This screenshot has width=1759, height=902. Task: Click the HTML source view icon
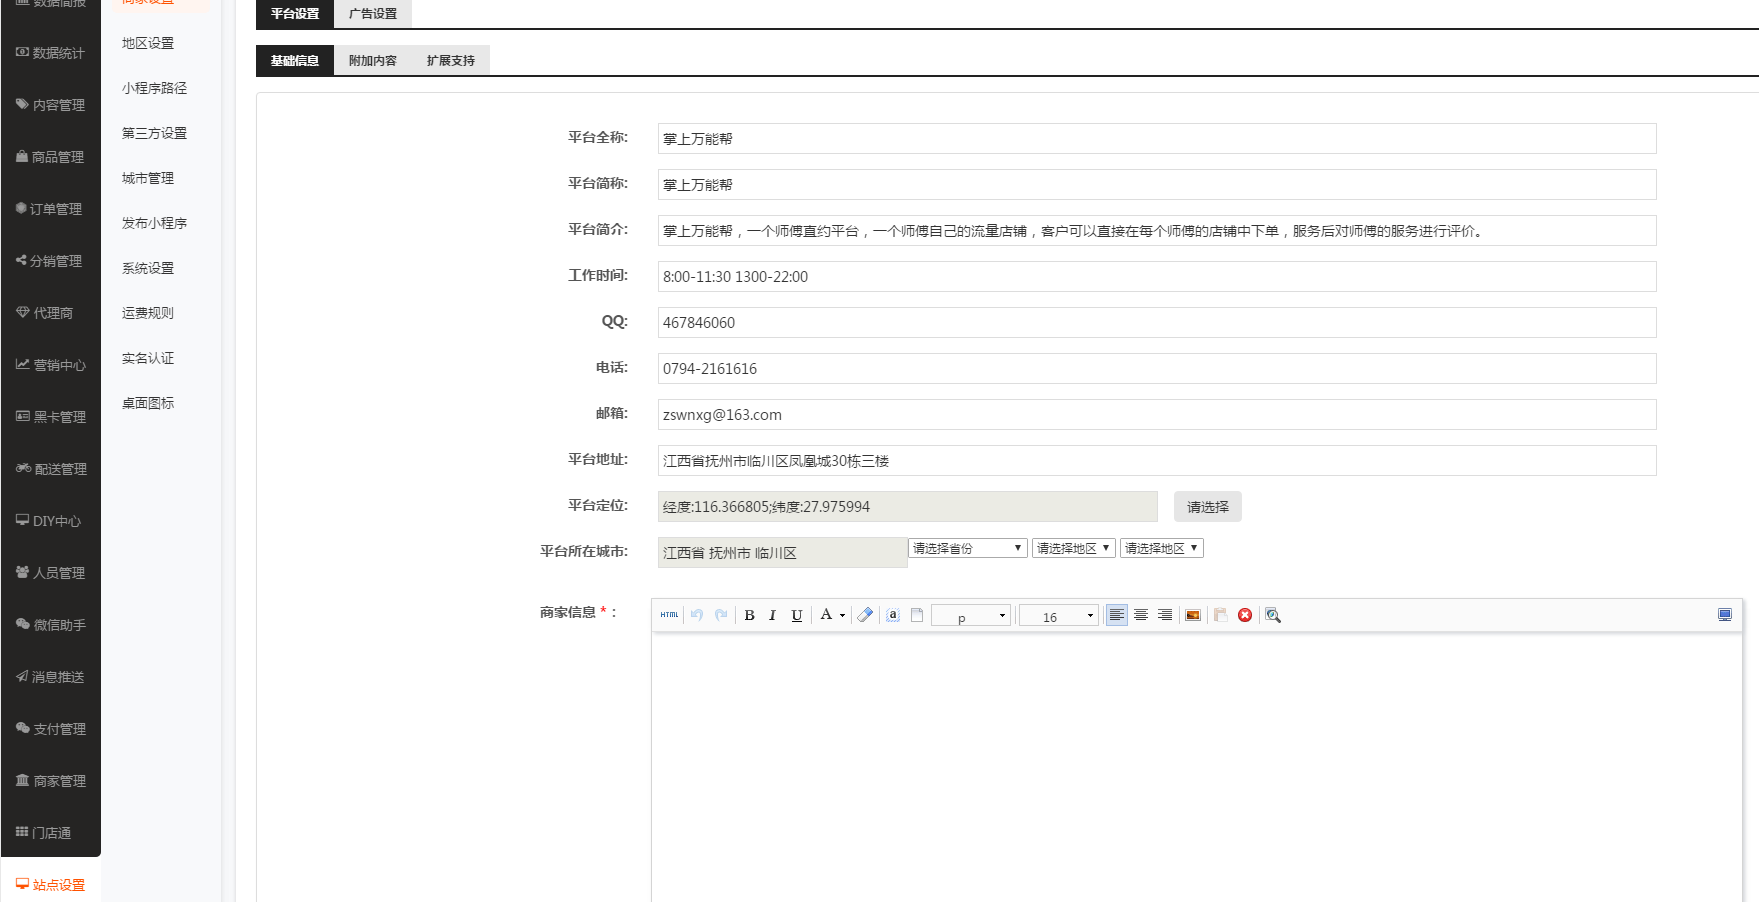(x=669, y=615)
